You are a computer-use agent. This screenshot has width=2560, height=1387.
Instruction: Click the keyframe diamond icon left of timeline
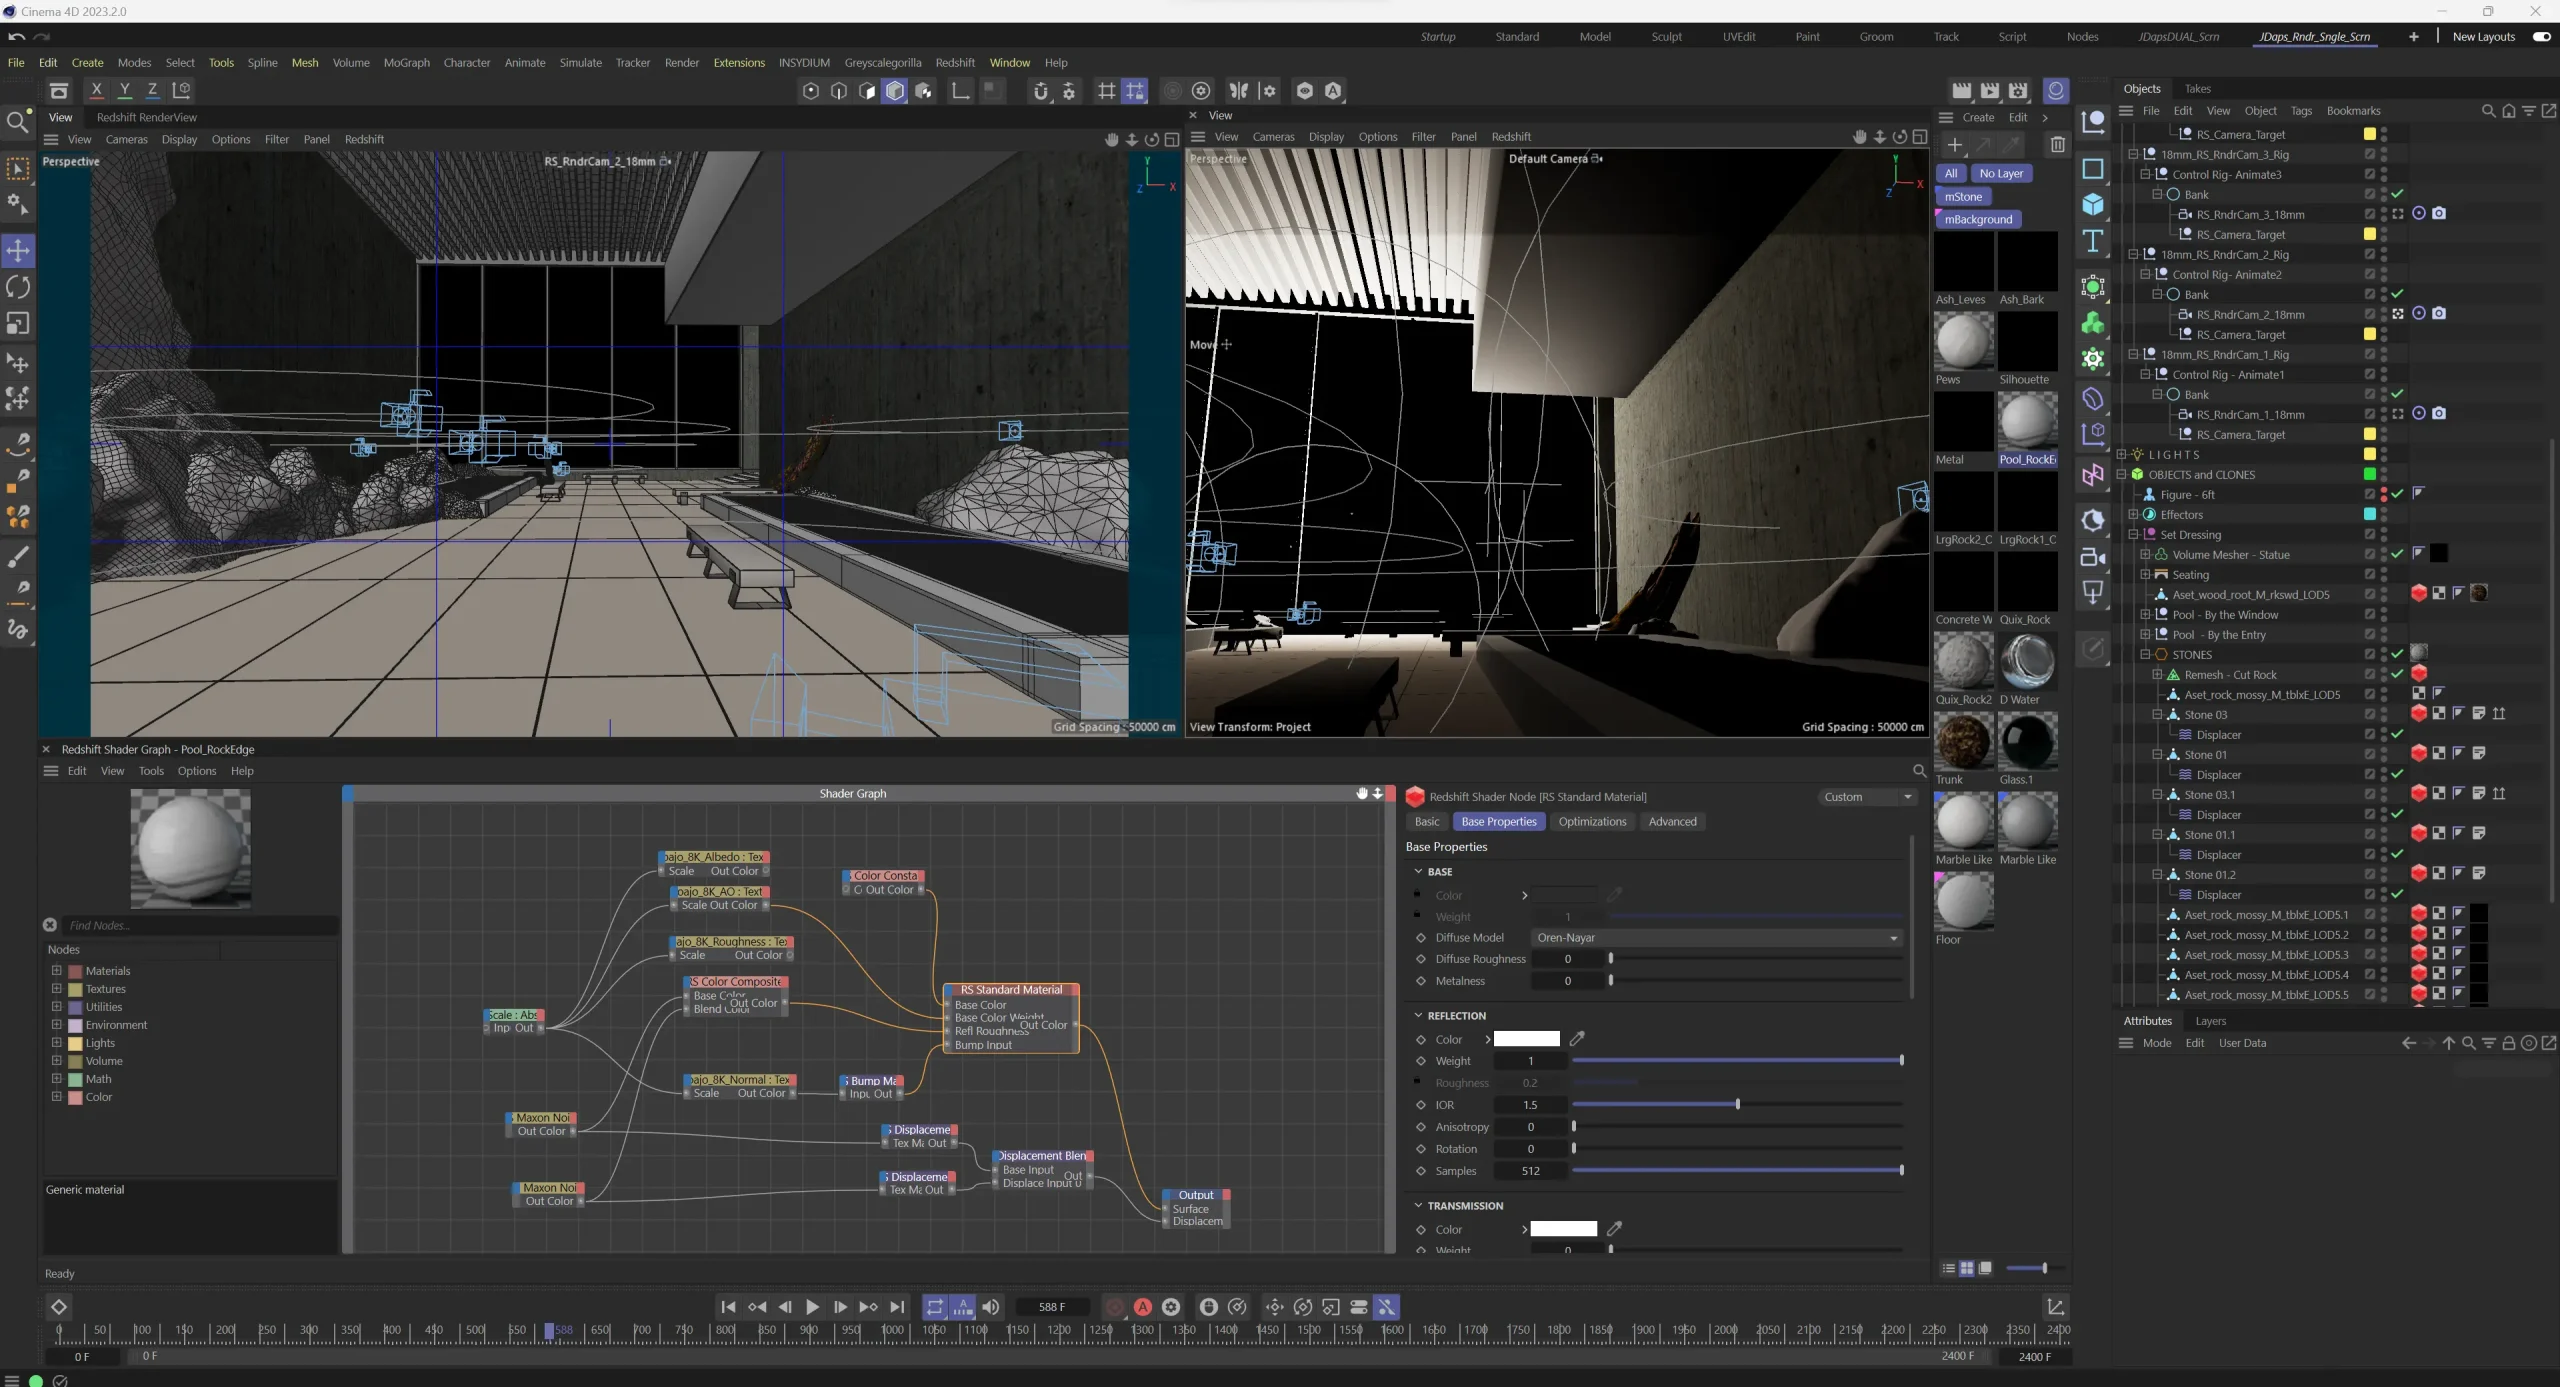click(59, 1307)
